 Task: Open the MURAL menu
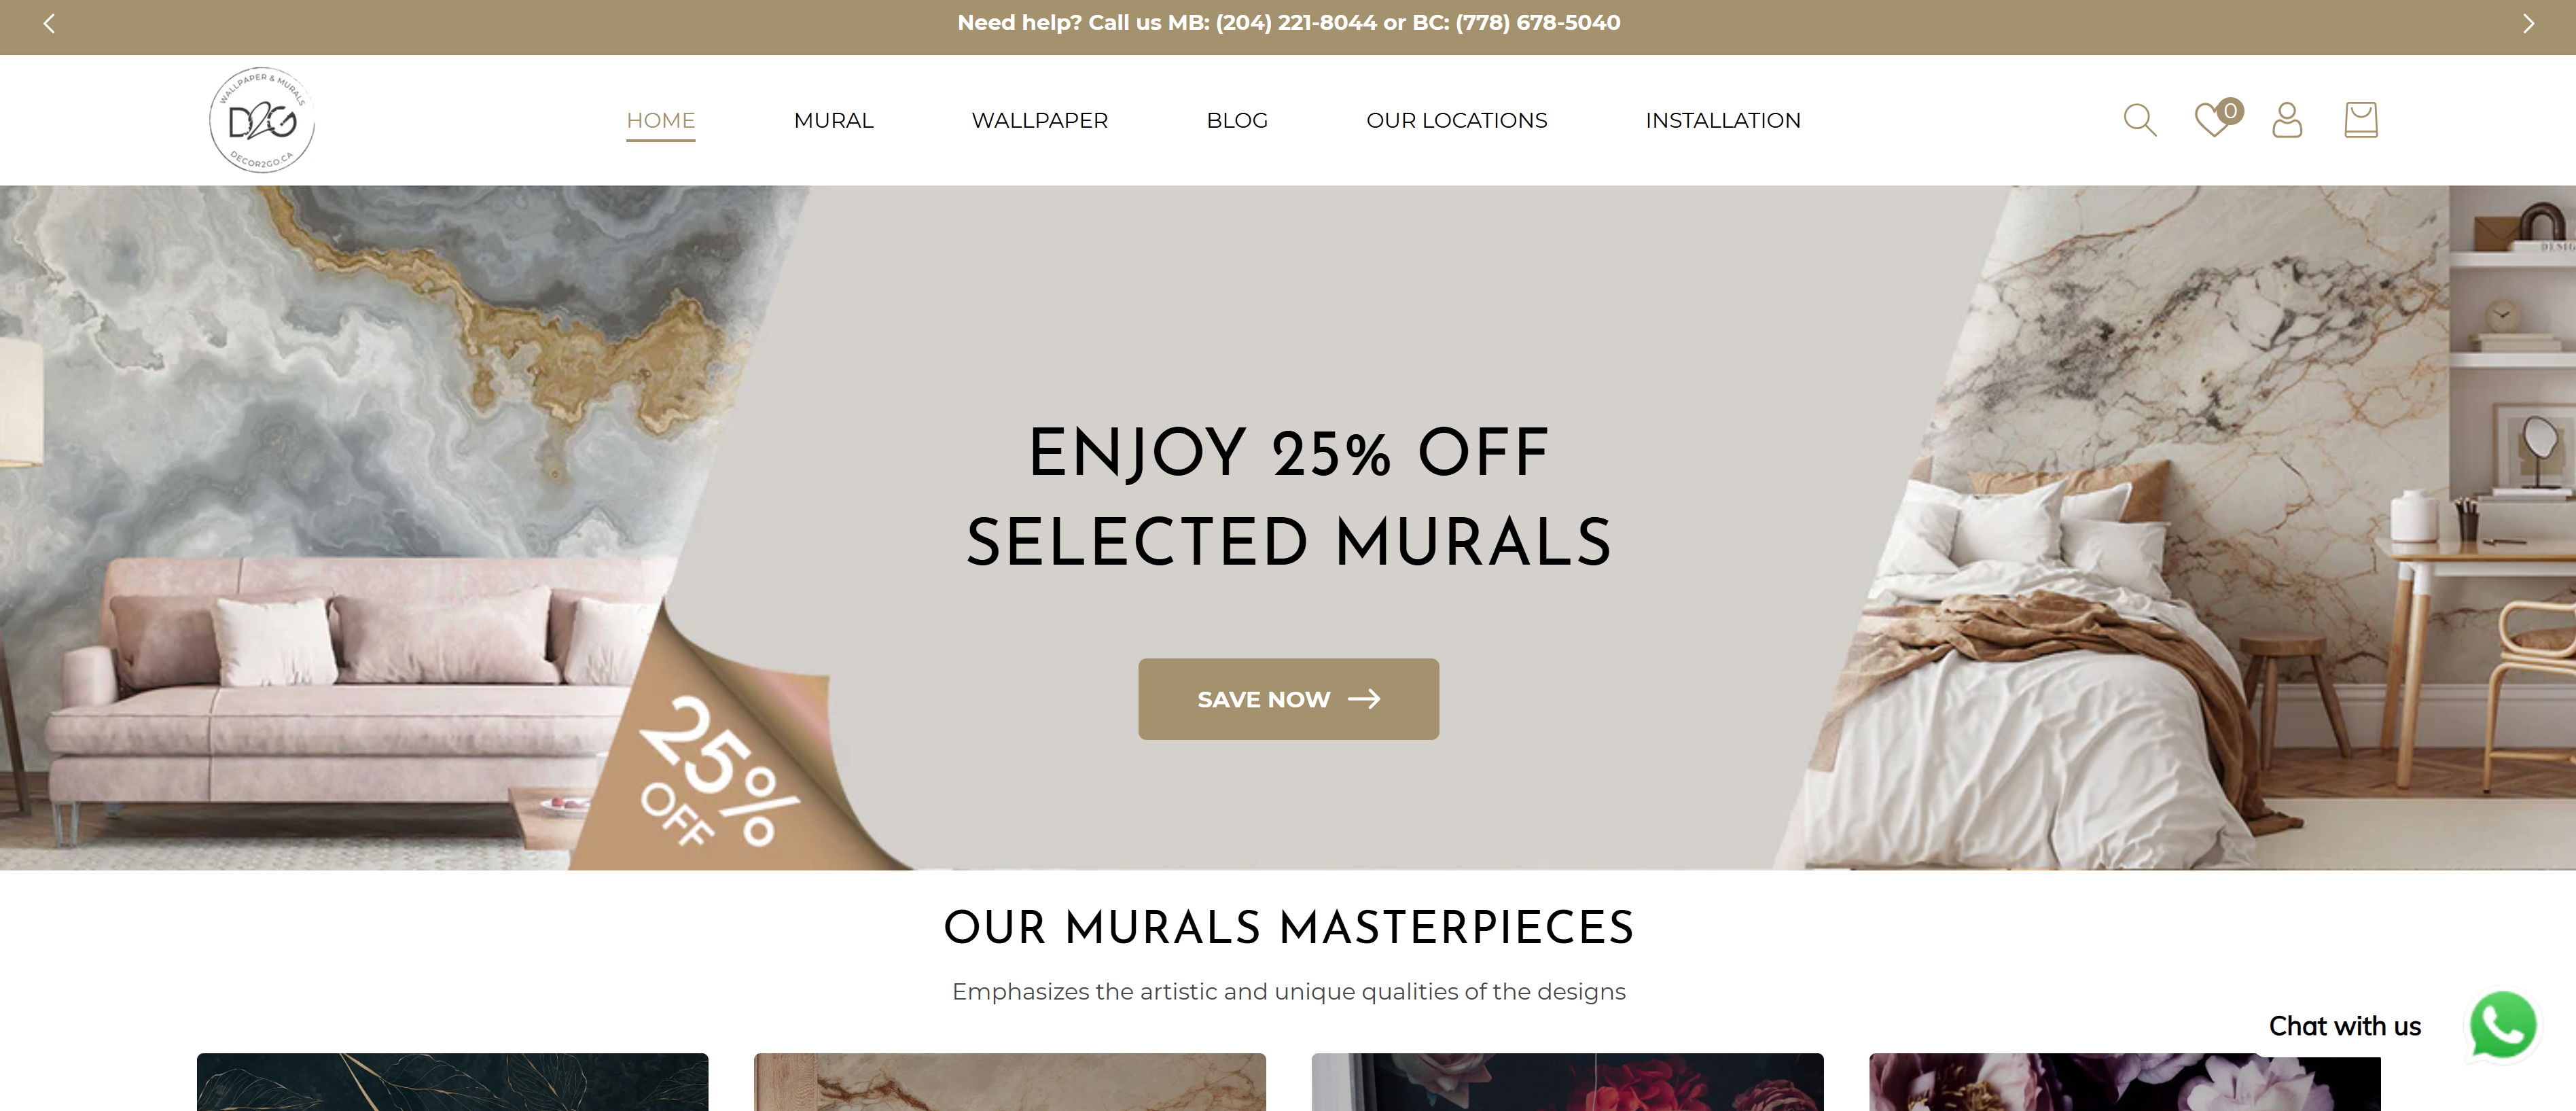[833, 120]
